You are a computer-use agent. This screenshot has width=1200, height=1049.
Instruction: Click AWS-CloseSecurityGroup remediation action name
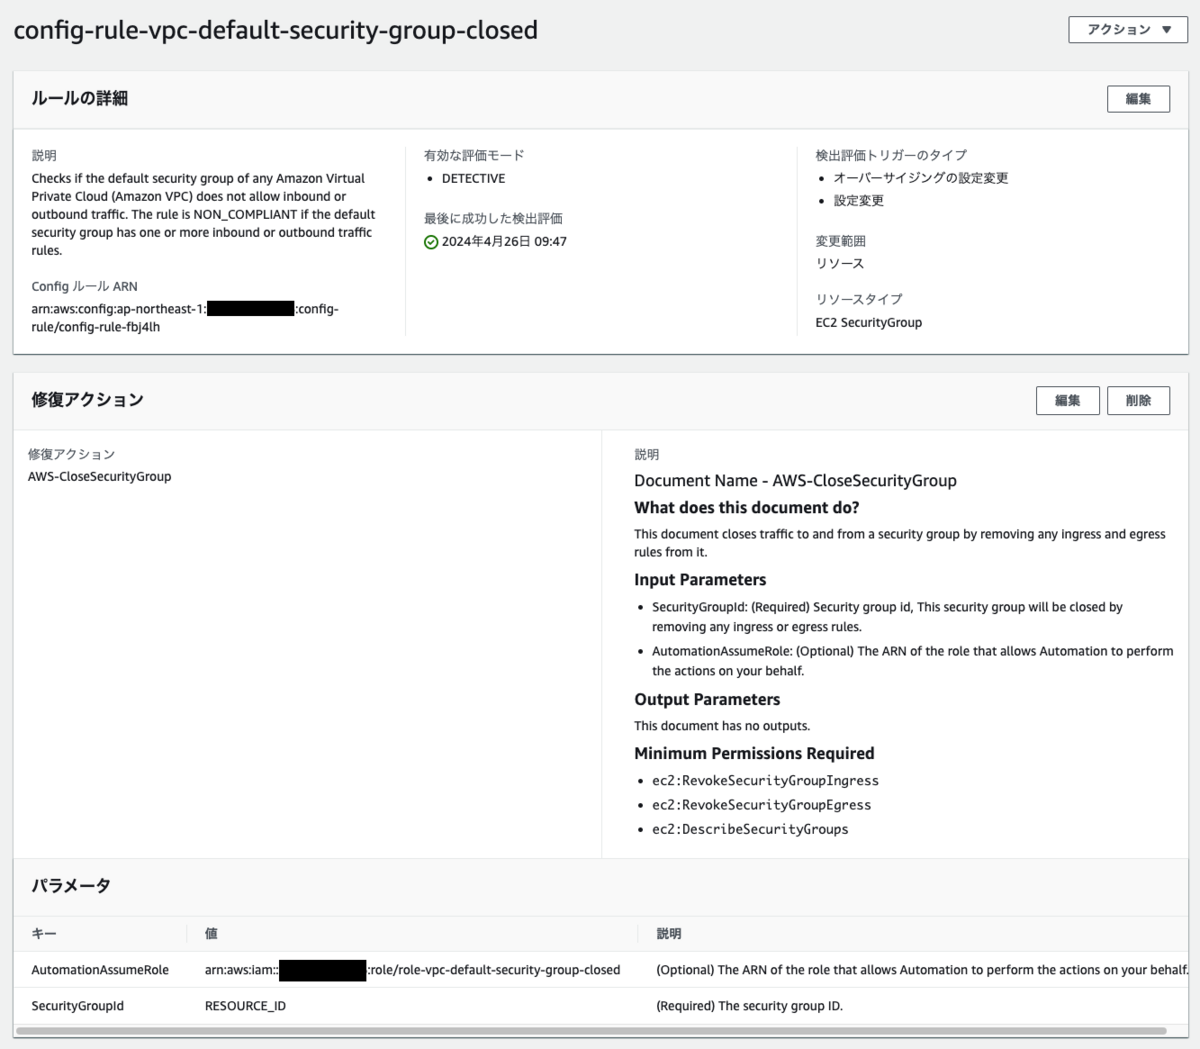tap(99, 477)
